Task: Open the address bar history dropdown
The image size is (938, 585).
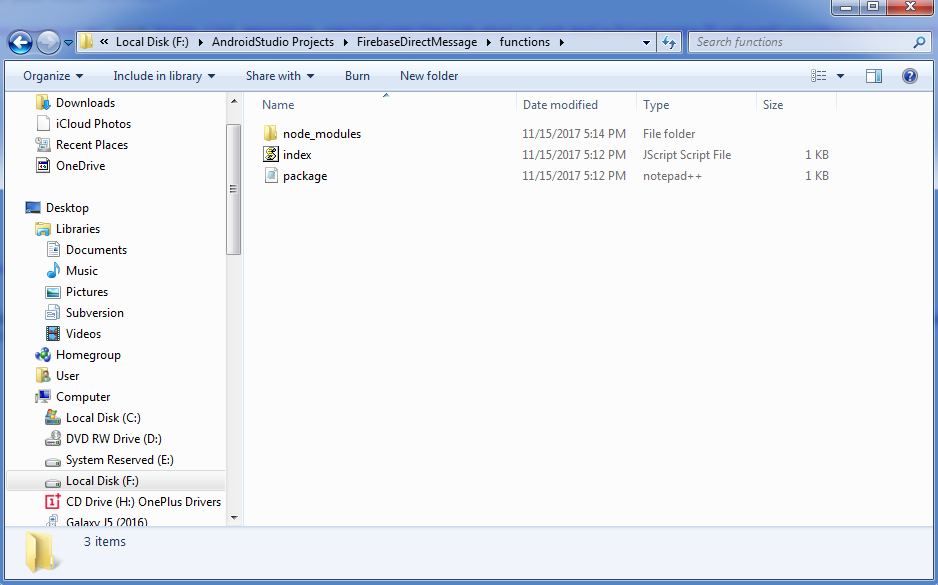Action: pyautogui.click(x=646, y=42)
